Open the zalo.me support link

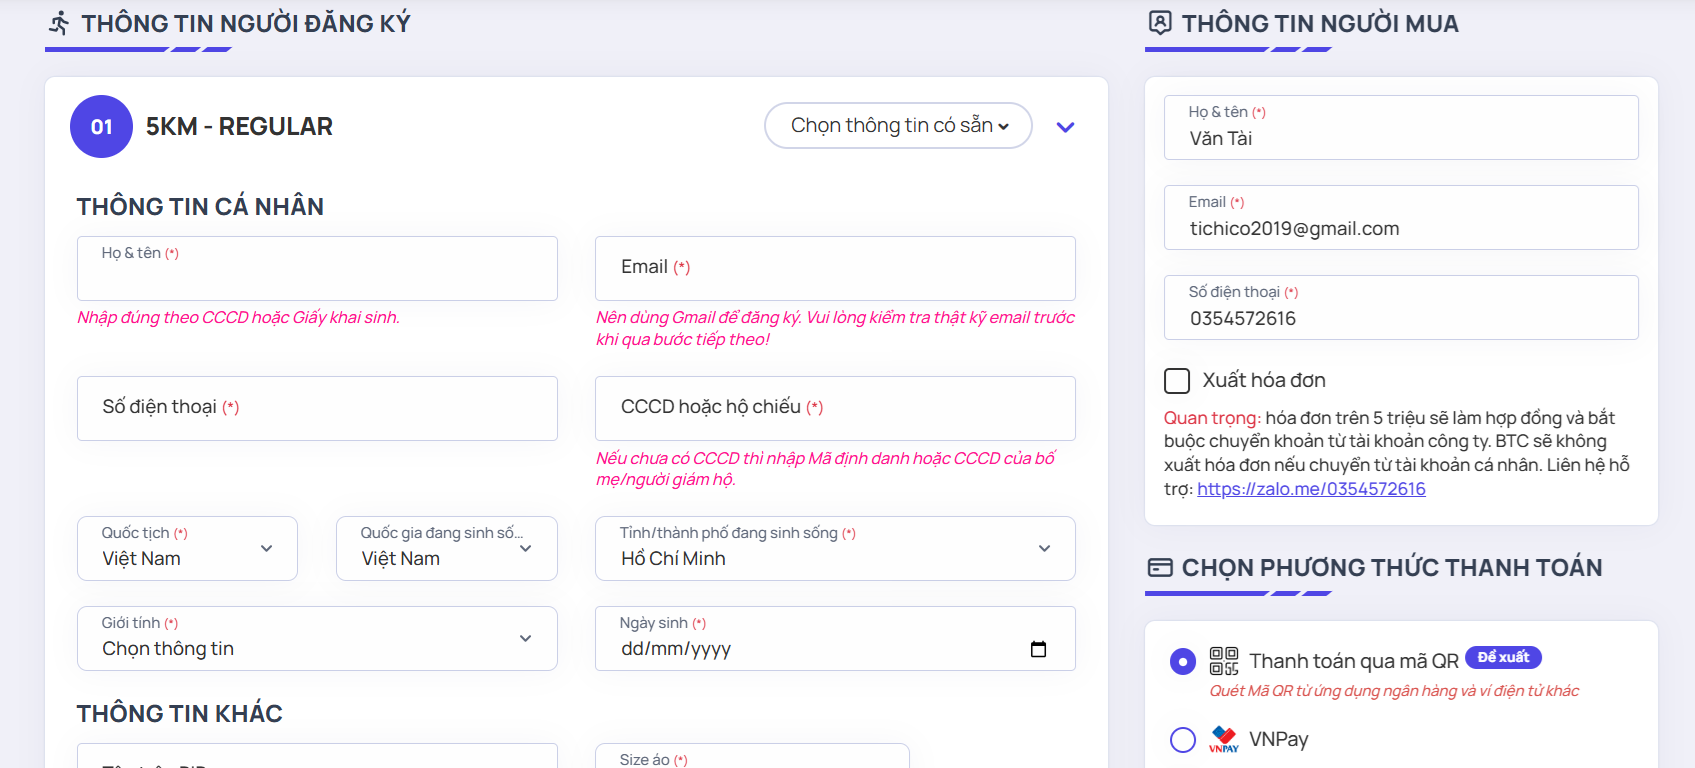tap(1311, 489)
